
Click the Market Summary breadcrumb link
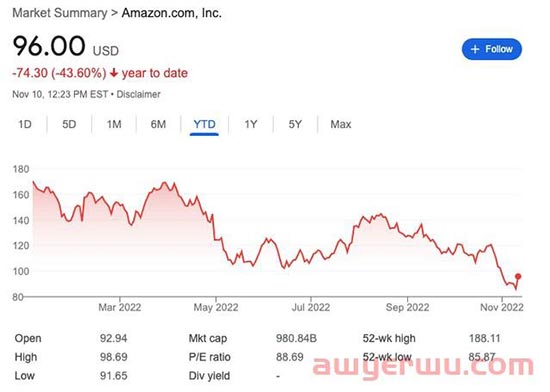60,13
